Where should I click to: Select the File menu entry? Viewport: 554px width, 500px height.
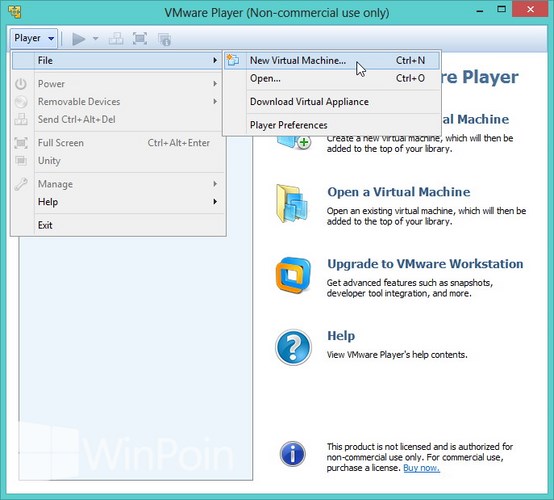tap(117, 60)
